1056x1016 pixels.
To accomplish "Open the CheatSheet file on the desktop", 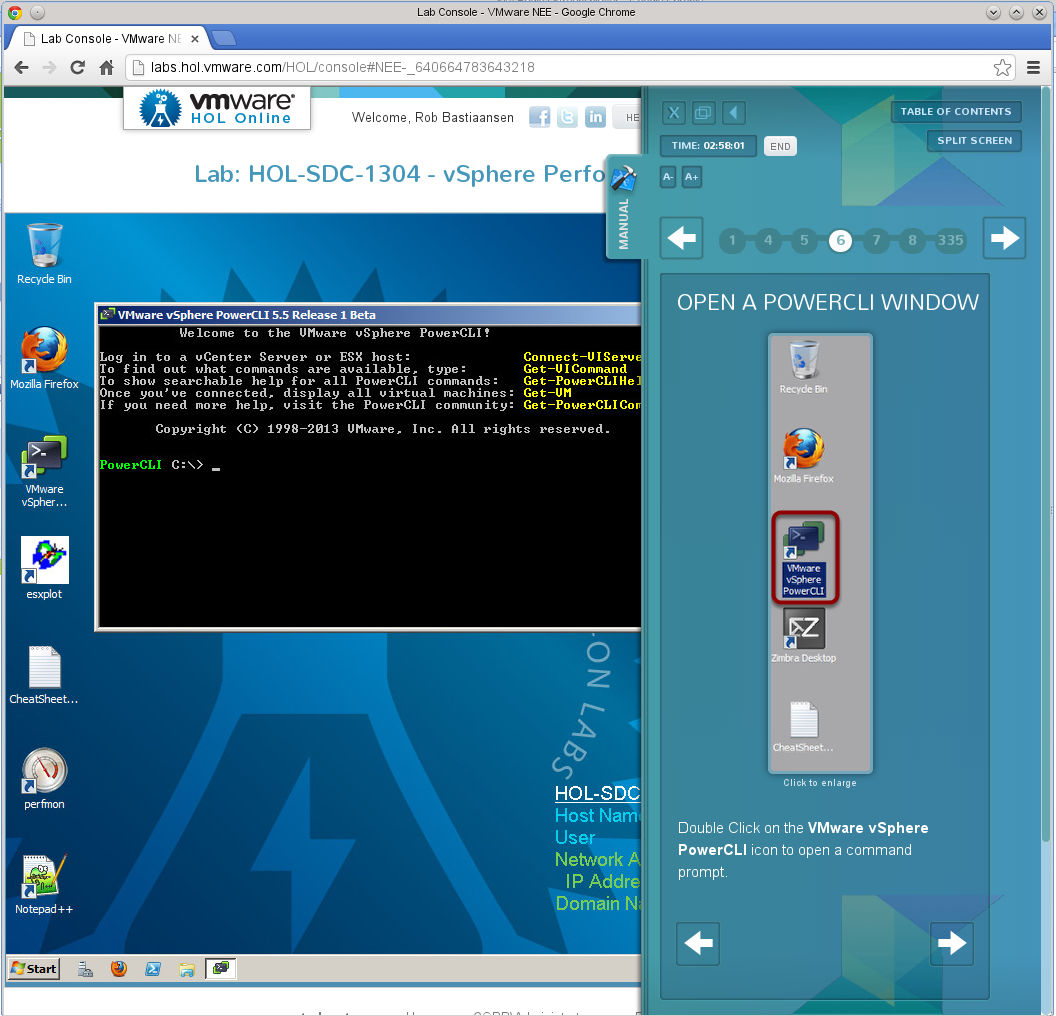I will pos(44,668).
